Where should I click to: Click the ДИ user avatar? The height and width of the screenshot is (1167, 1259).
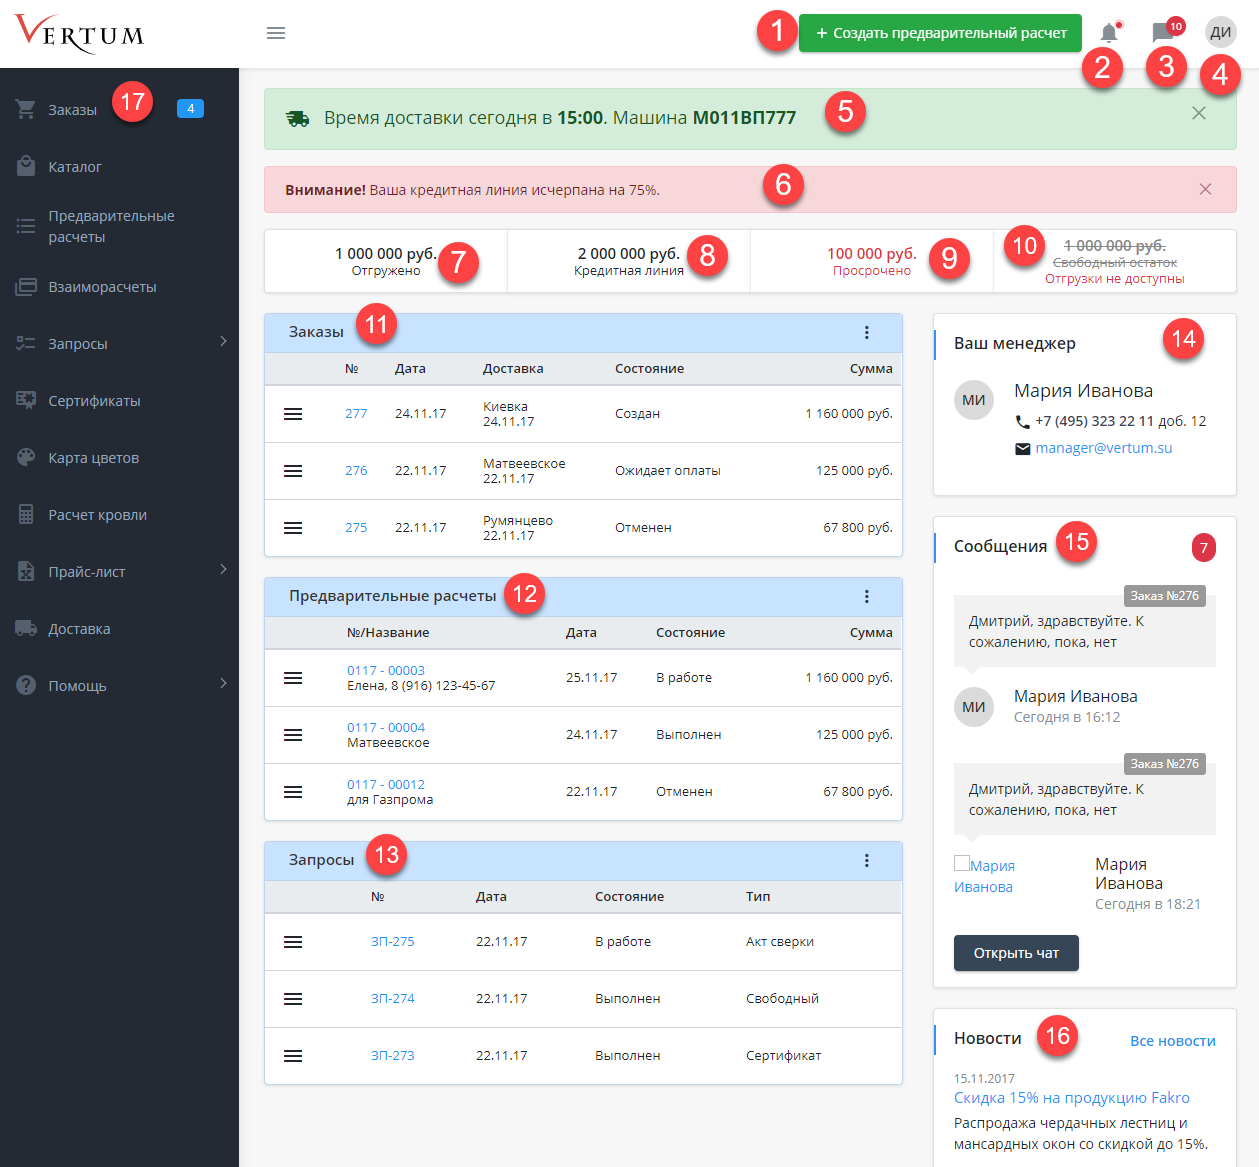(1220, 32)
